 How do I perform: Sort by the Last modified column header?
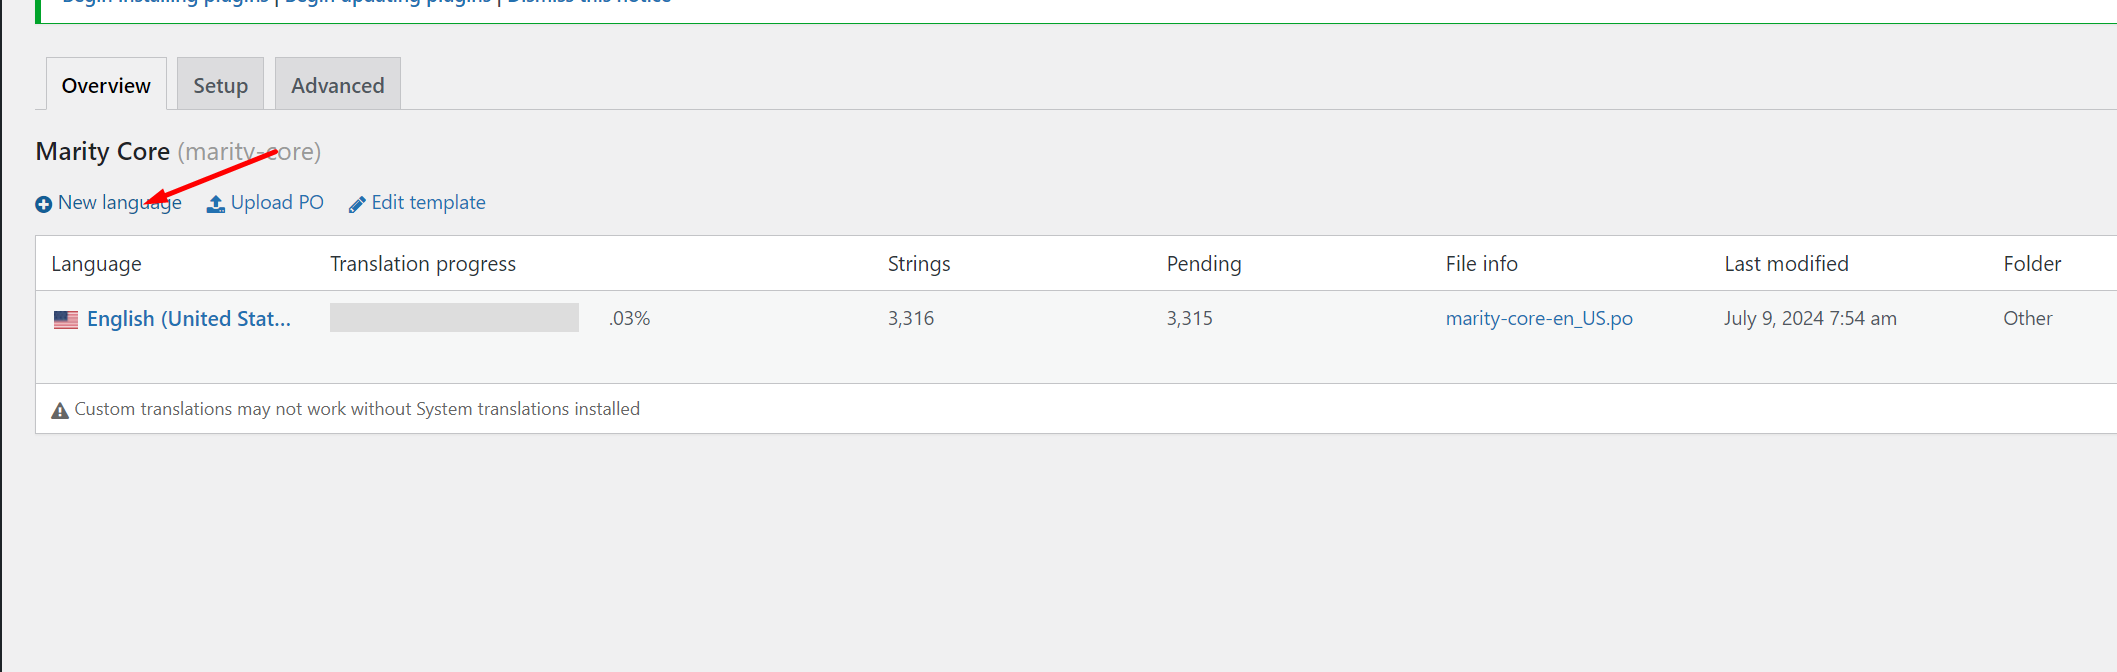[x=1786, y=264]
